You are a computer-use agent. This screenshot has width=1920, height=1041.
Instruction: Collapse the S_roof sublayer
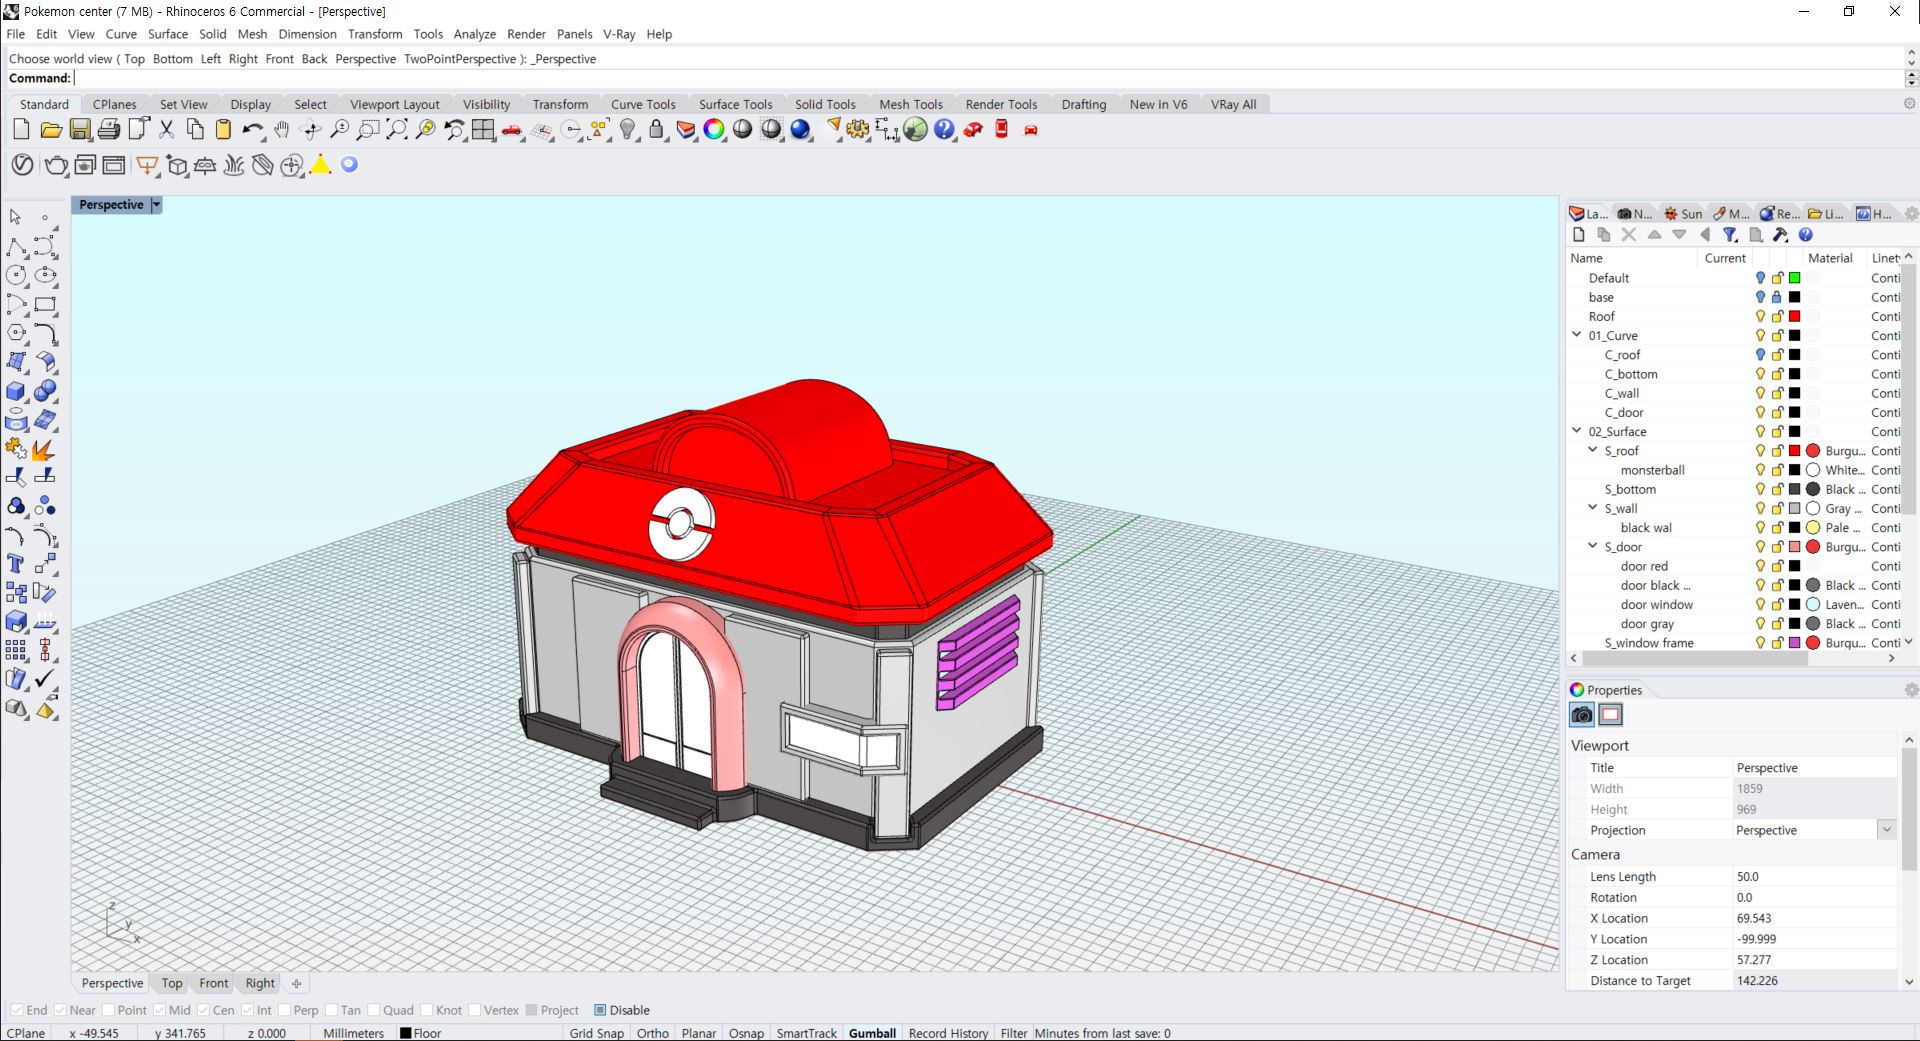click(x=1593, y=450)
